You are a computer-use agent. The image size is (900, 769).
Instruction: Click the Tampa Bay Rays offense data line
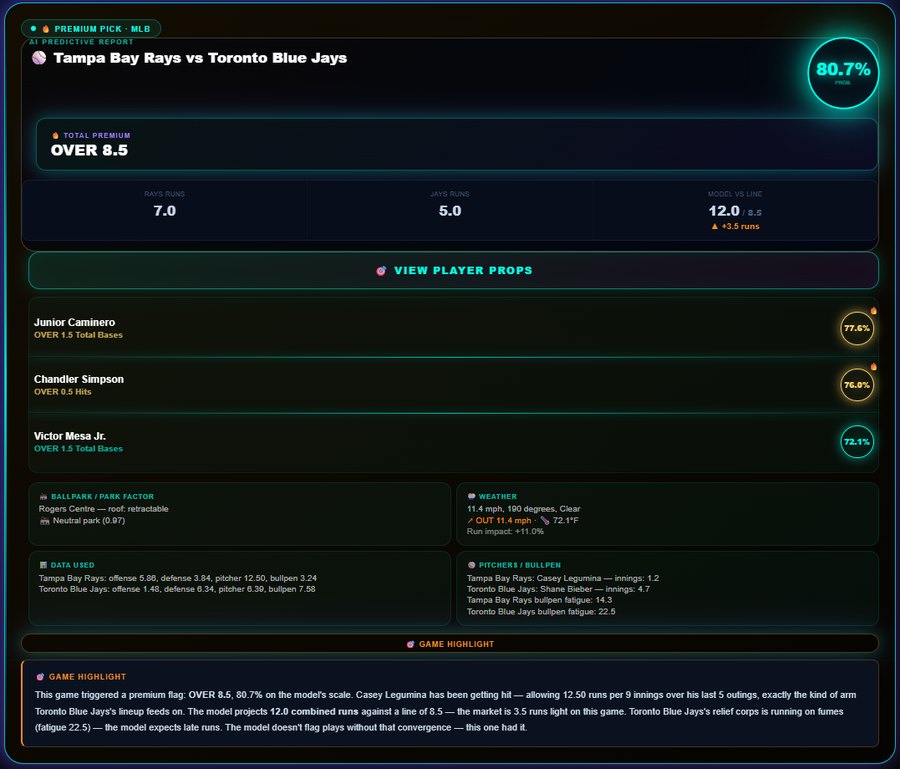[x=178, y=578]
